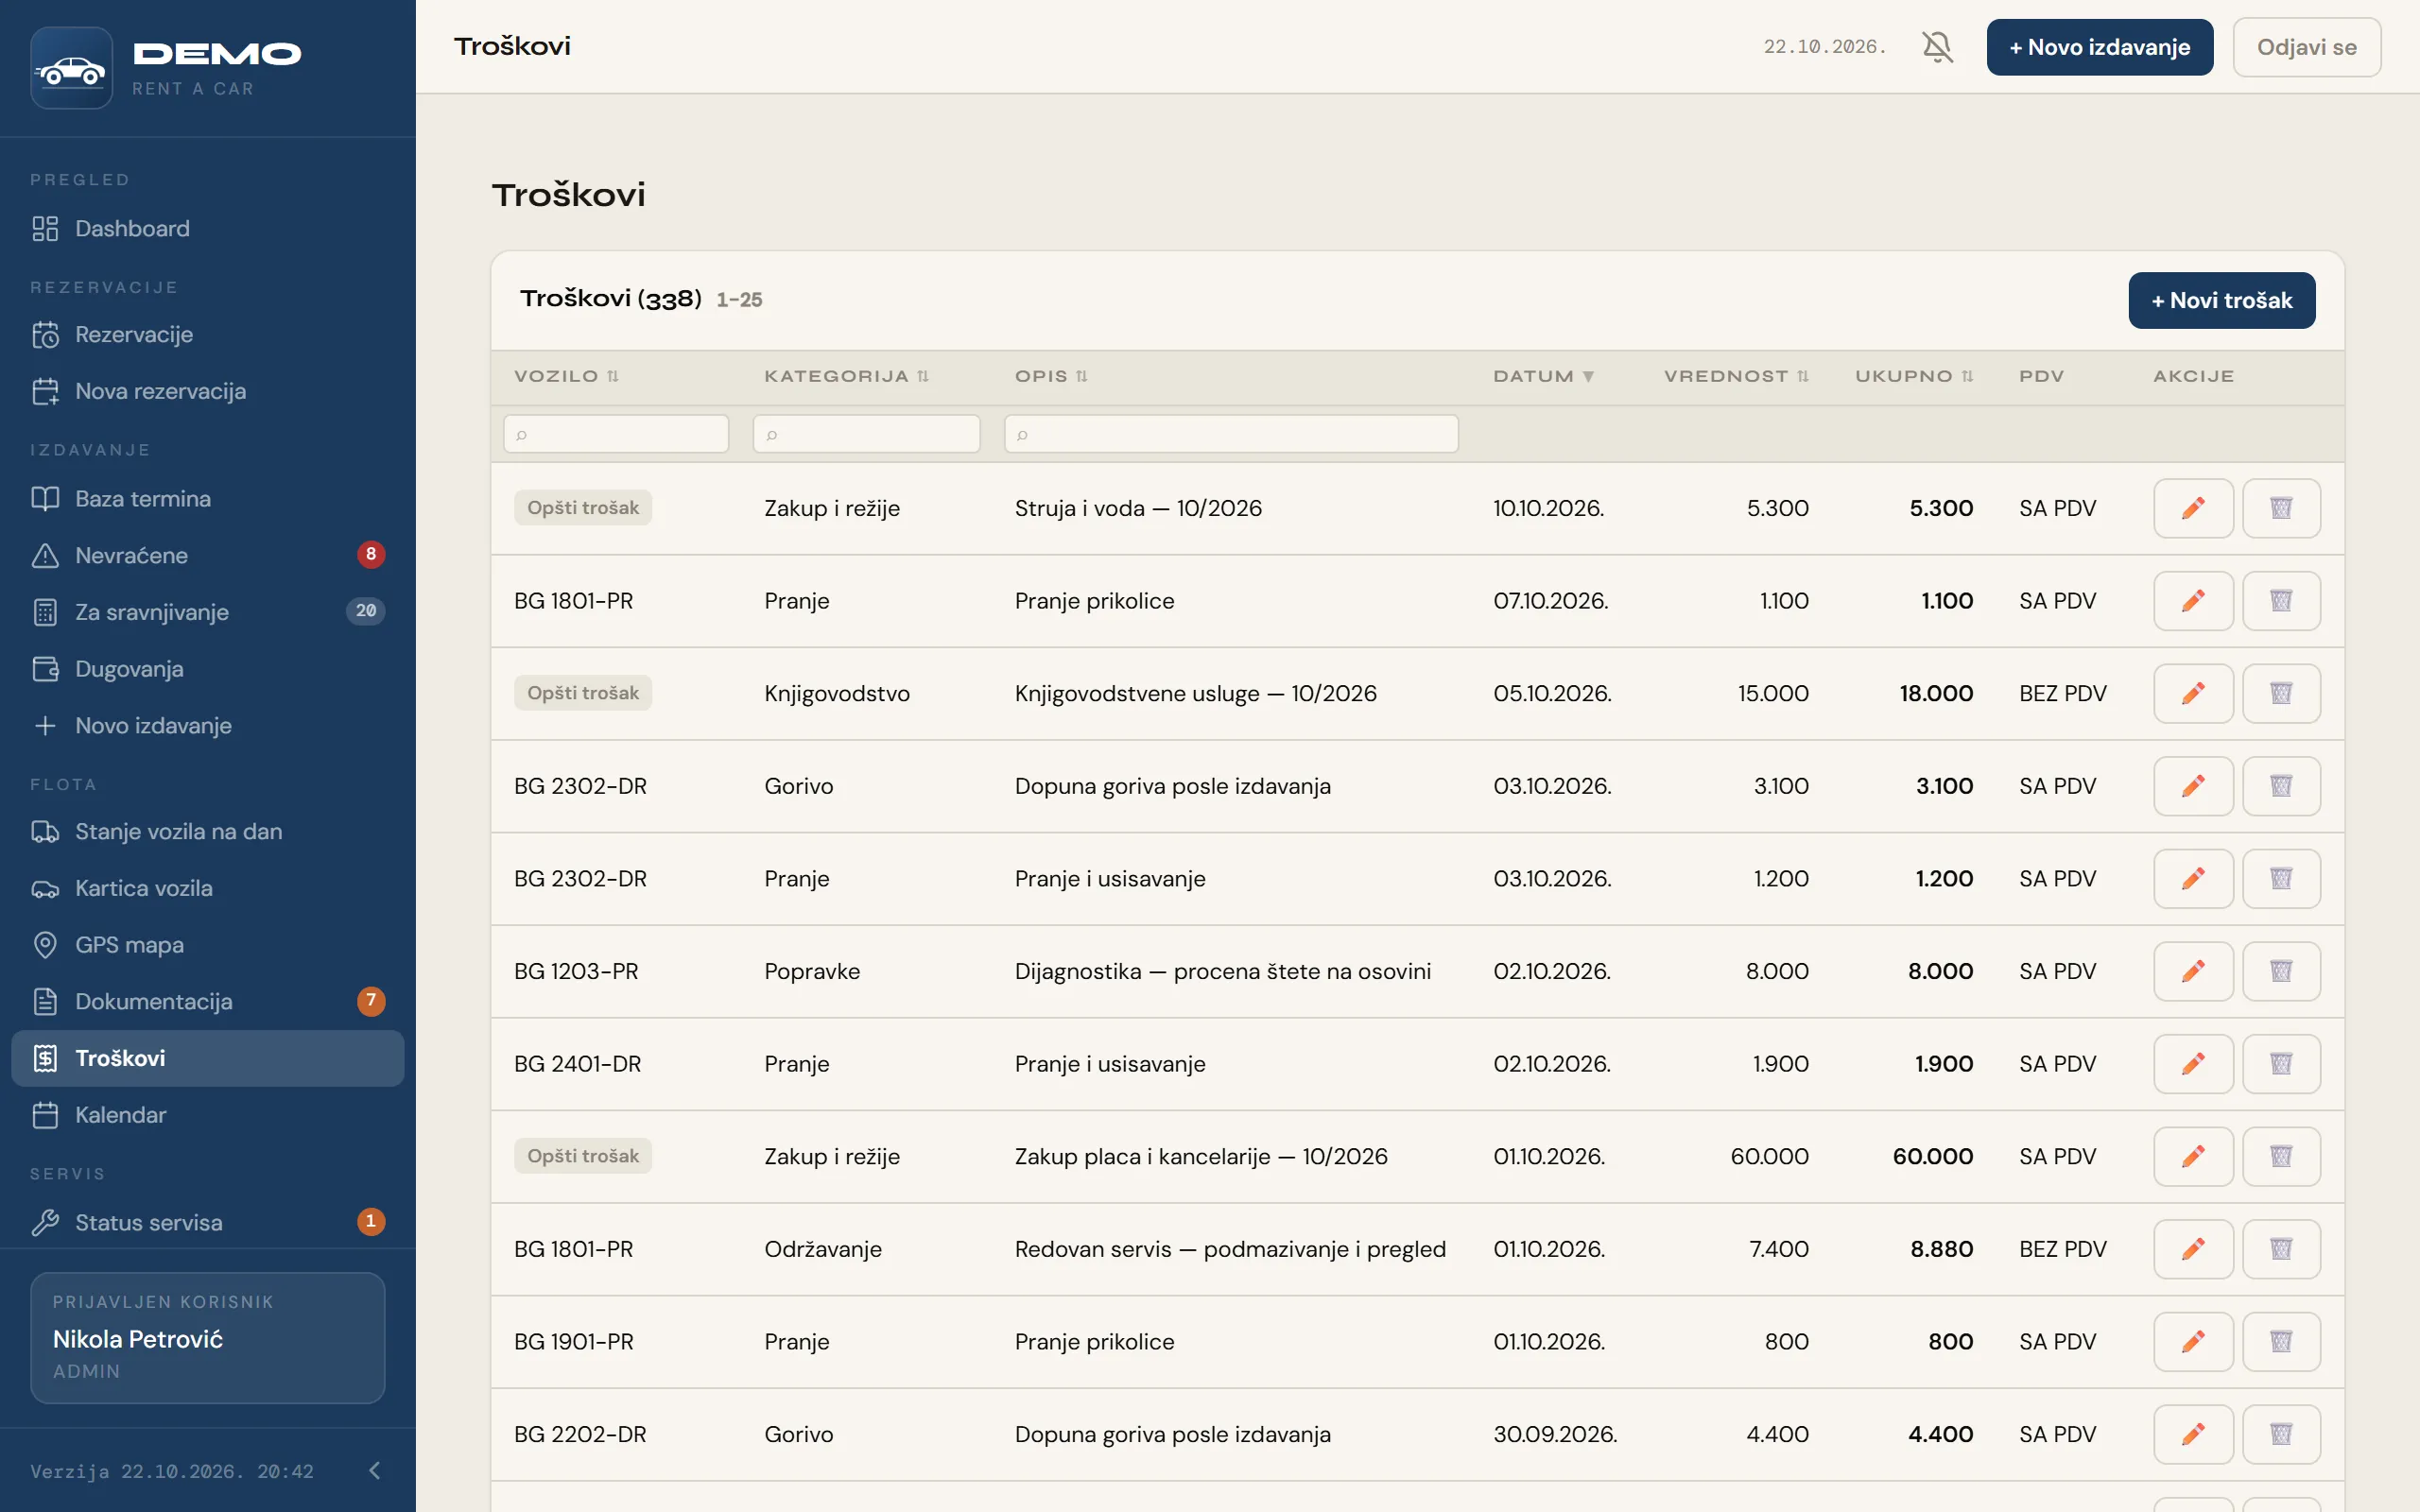Open Stanje vozila na dan
This screenshot has width=2420, height=1512.
tap(208, 831)
